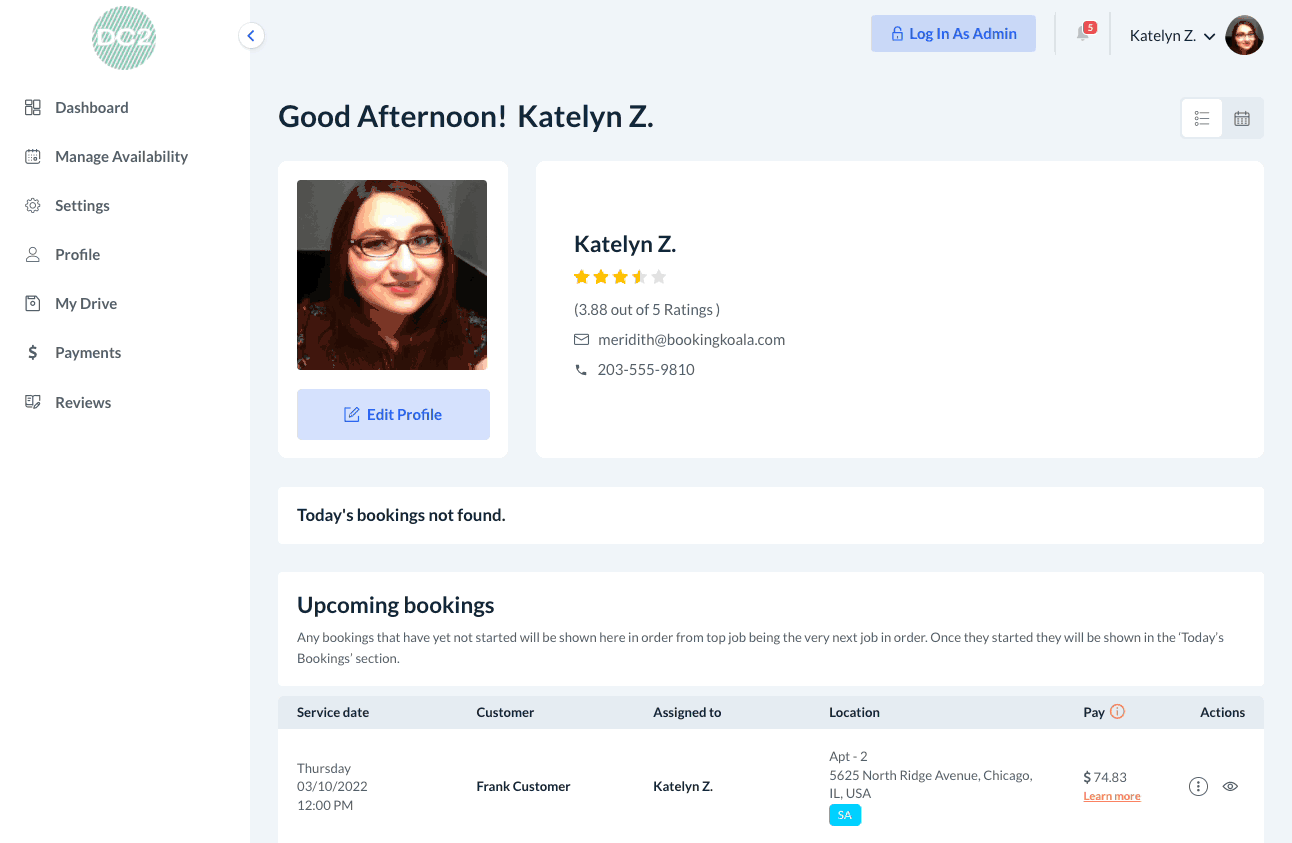Switch to list view icon
This screenshot has height=843, width=1292.
pos(1202,118)
